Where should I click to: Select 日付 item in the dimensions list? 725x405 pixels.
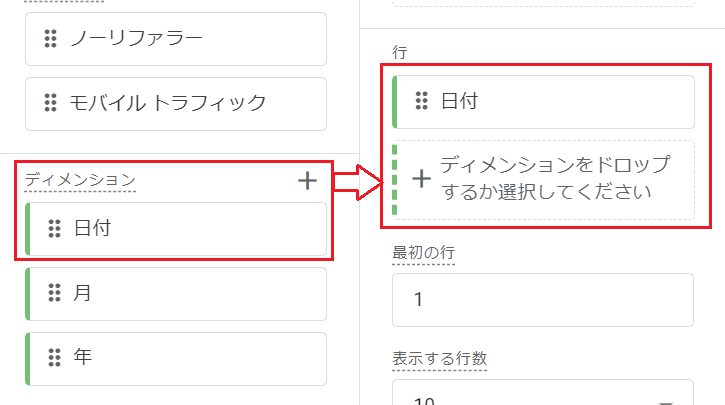coord(176,229)
